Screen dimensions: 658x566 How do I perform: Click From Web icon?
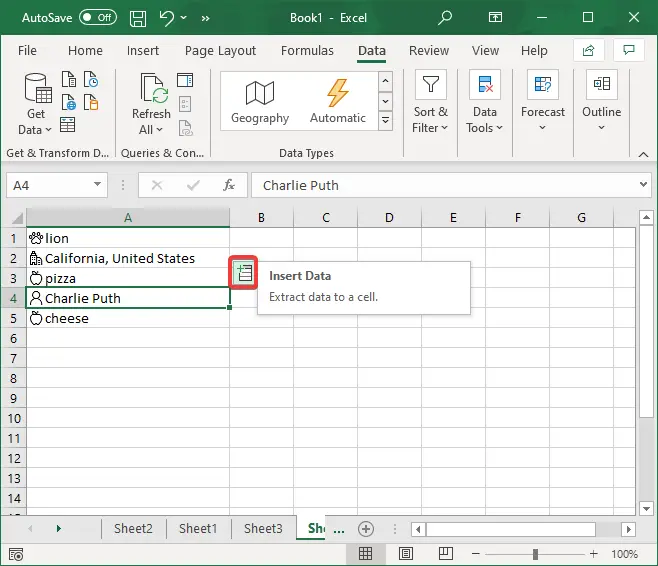pos(69,102)
